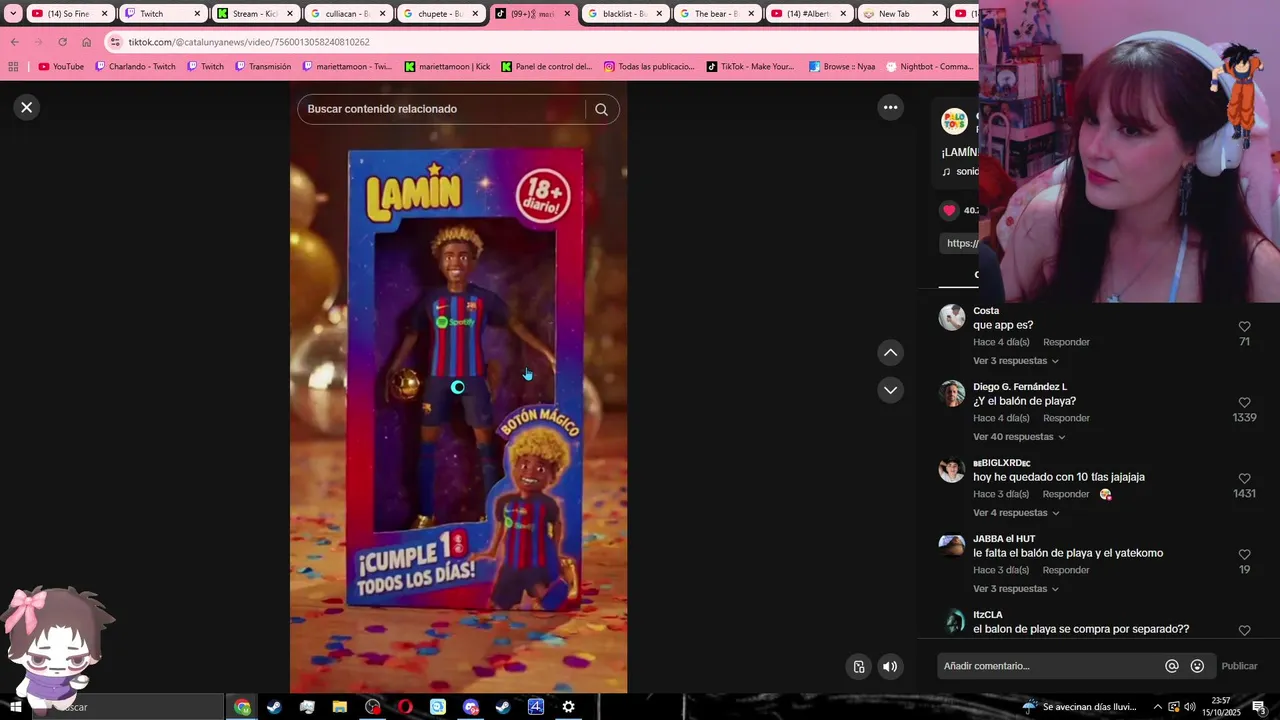Switch to 'The bear' Google tab

coord(717,14)
